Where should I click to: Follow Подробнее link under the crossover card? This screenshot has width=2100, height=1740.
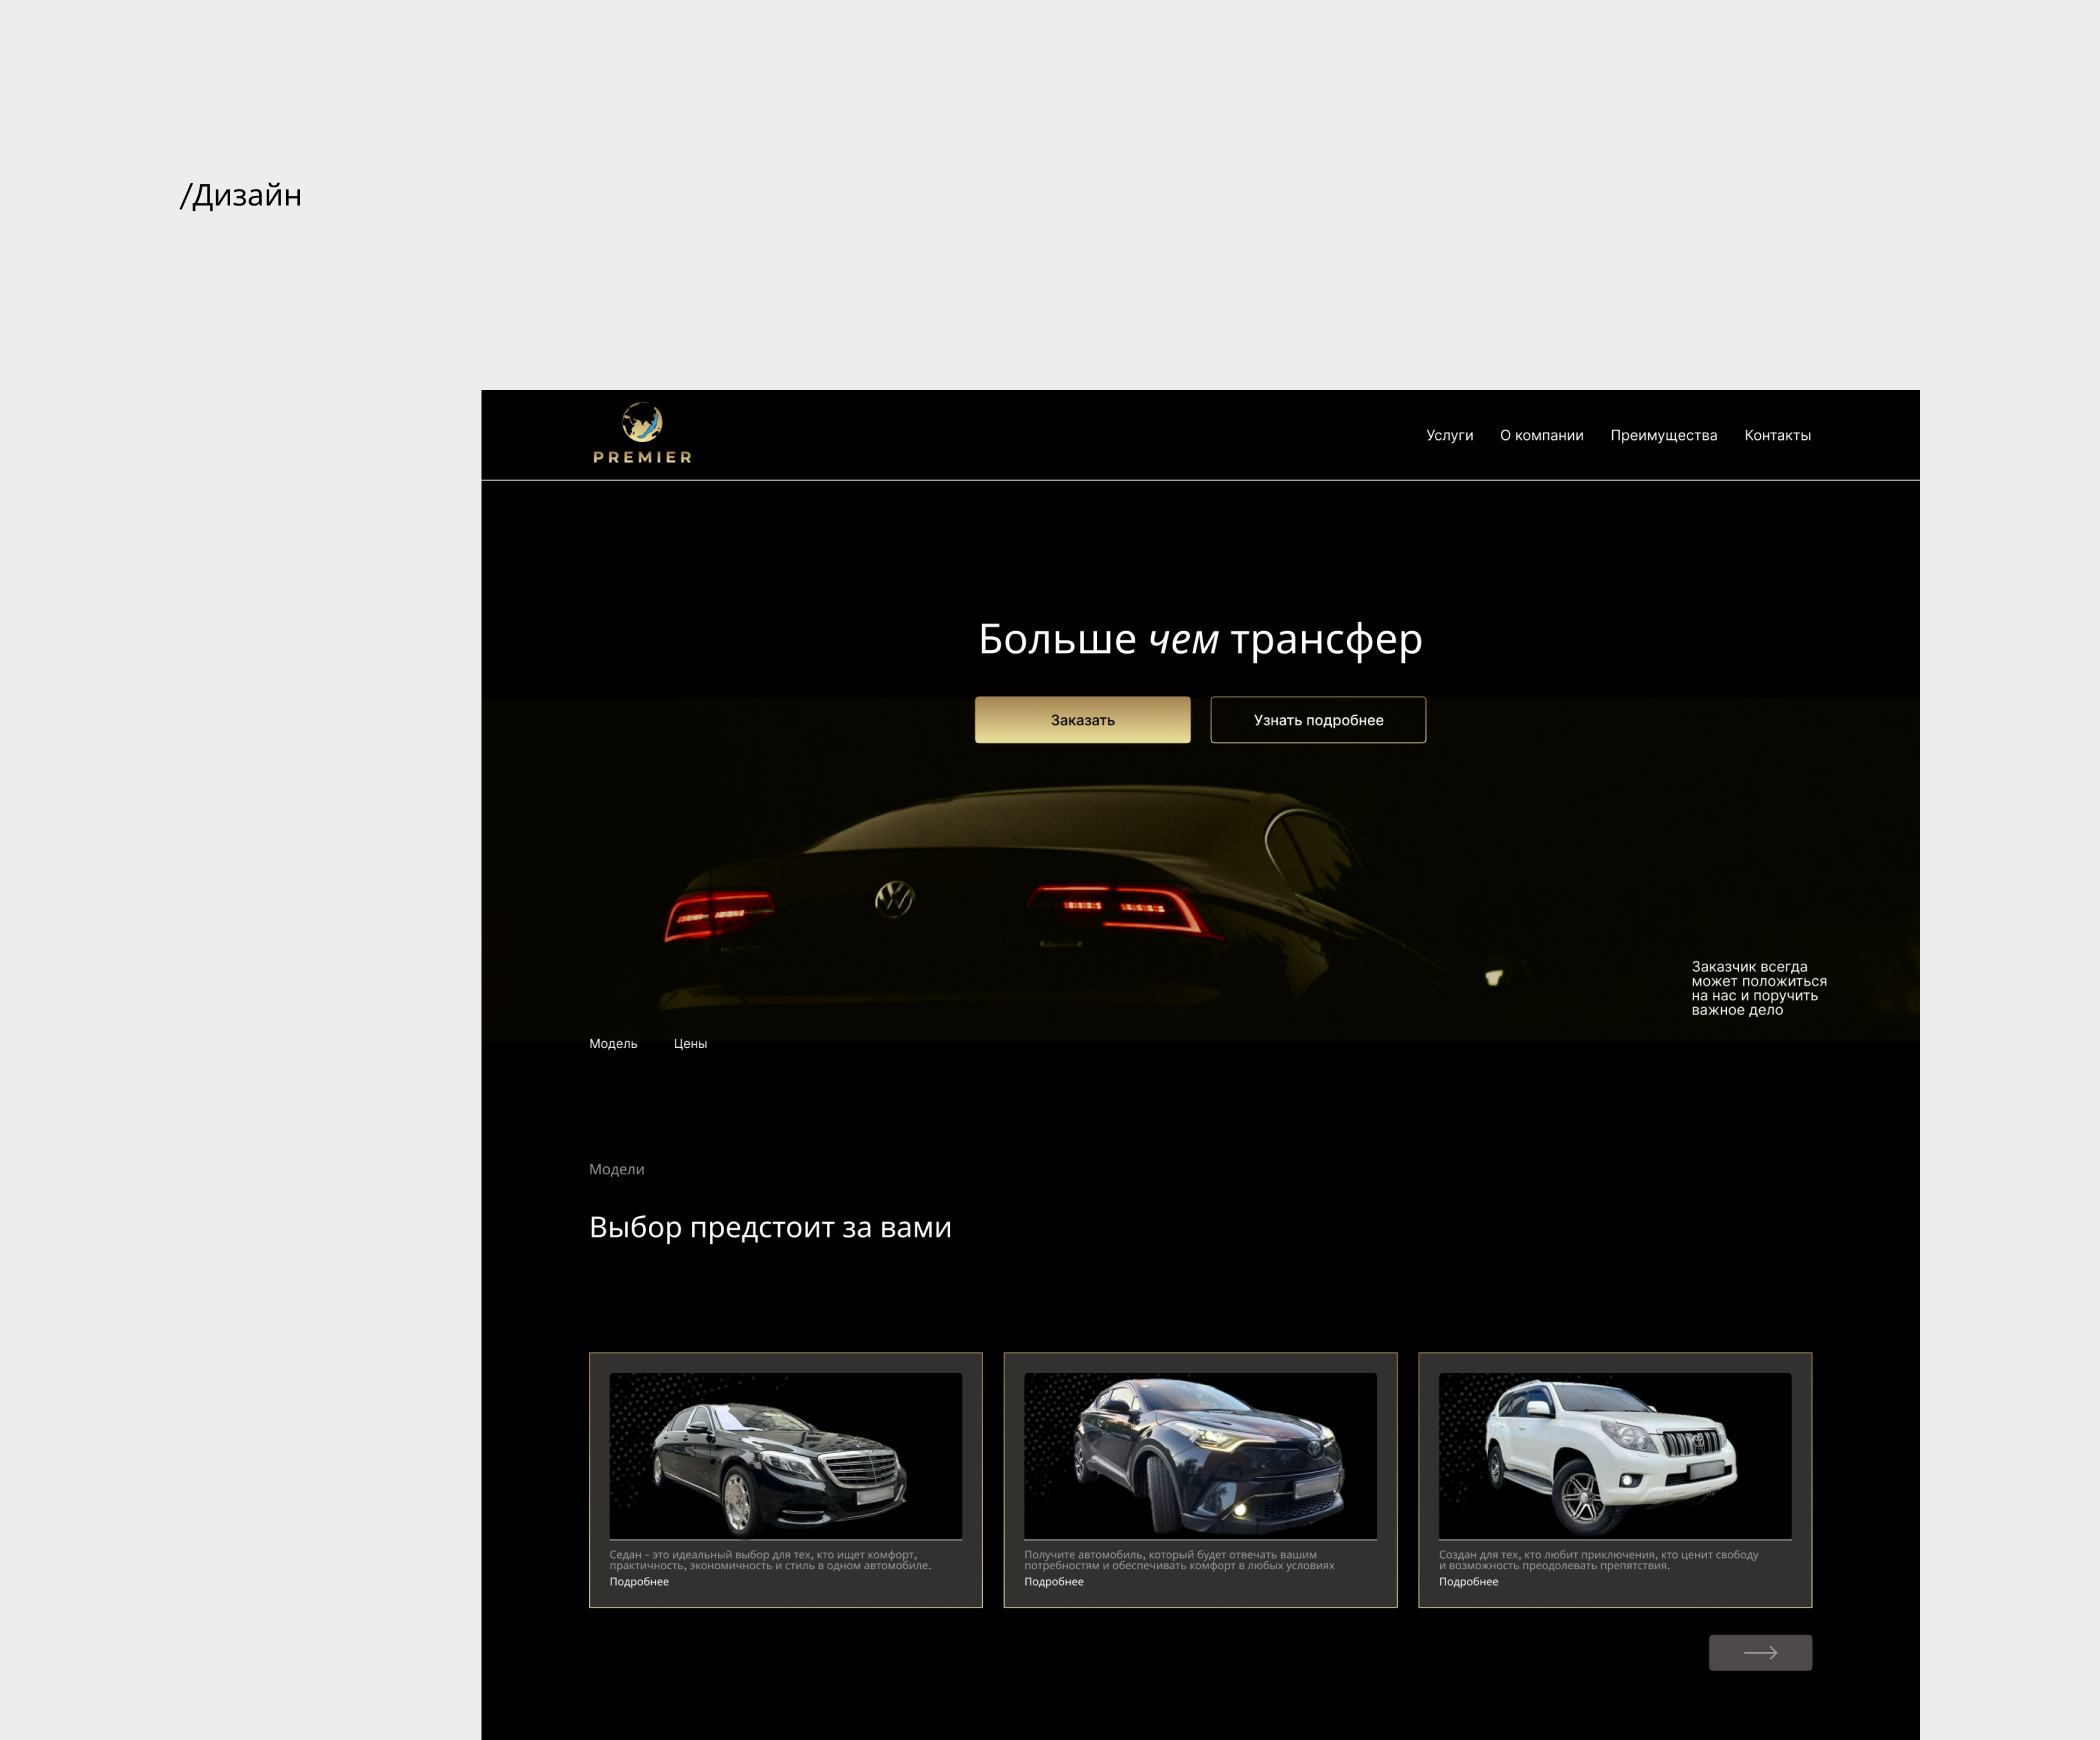tap(1053, 1581)
